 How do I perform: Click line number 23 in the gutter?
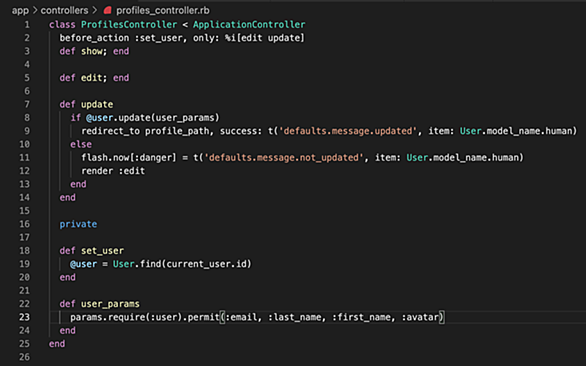(x=24, y=317)
